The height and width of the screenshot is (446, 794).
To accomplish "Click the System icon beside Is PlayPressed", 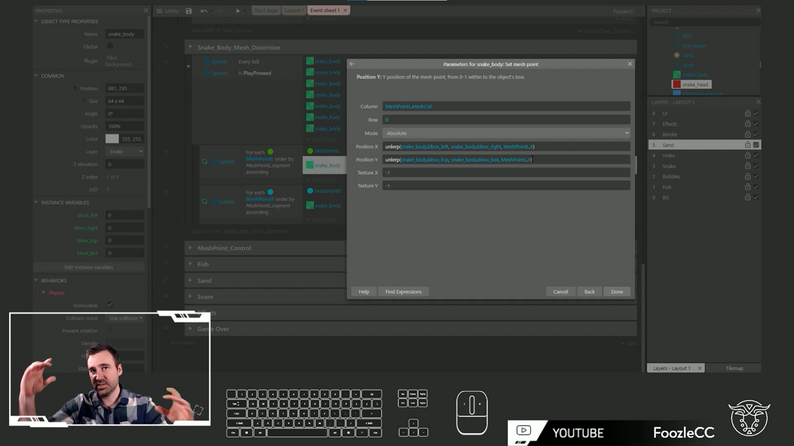I will coord(207,73).
